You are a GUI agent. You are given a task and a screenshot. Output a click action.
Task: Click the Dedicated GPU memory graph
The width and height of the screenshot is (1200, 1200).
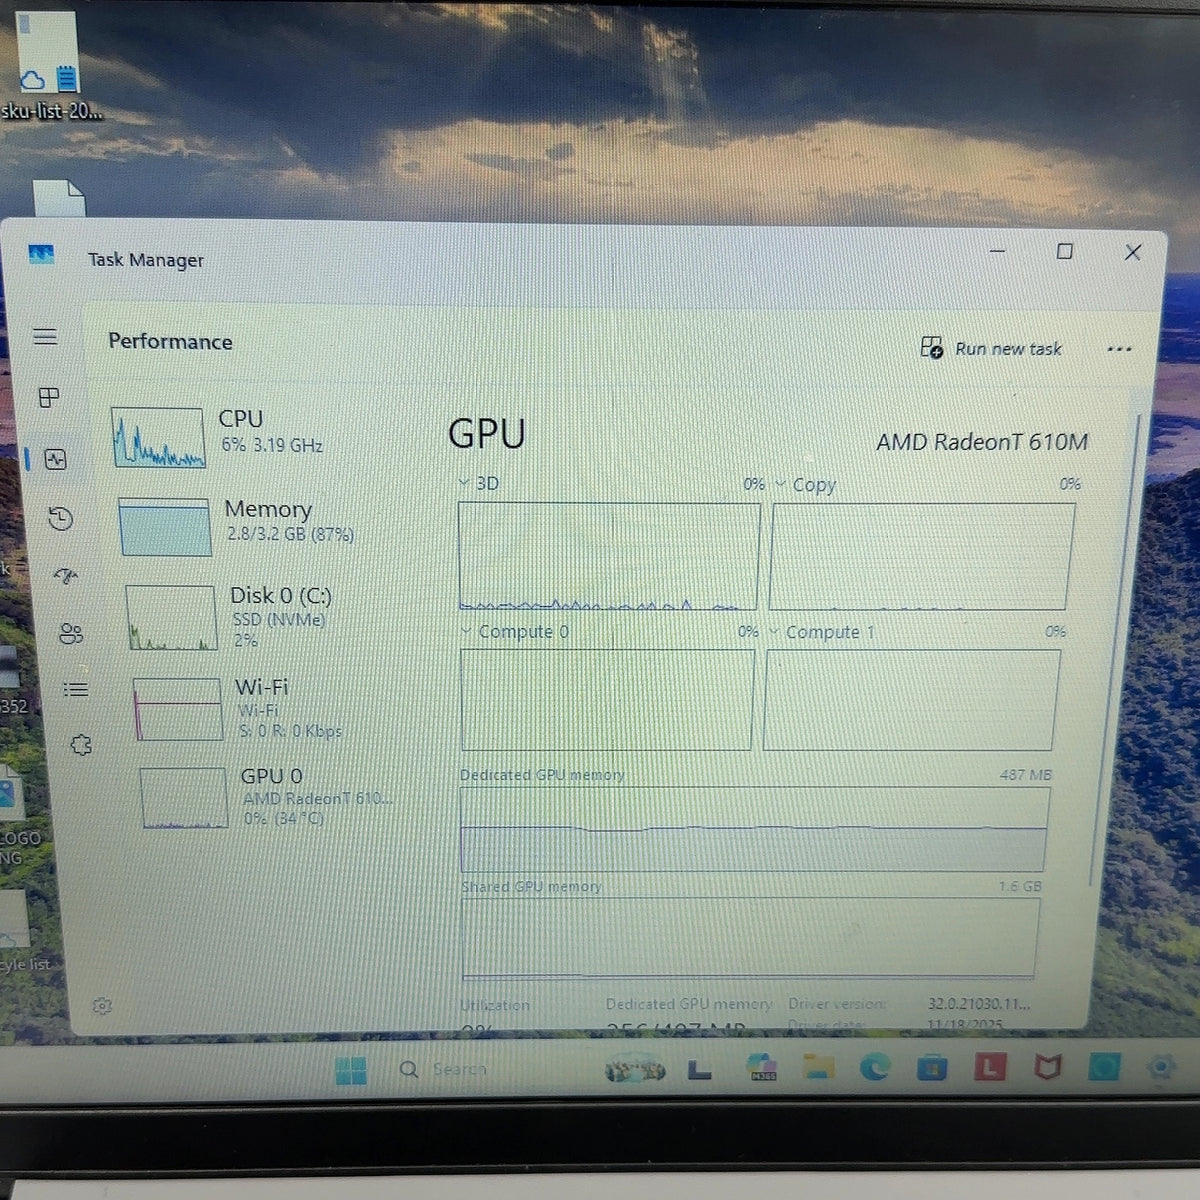754,829
